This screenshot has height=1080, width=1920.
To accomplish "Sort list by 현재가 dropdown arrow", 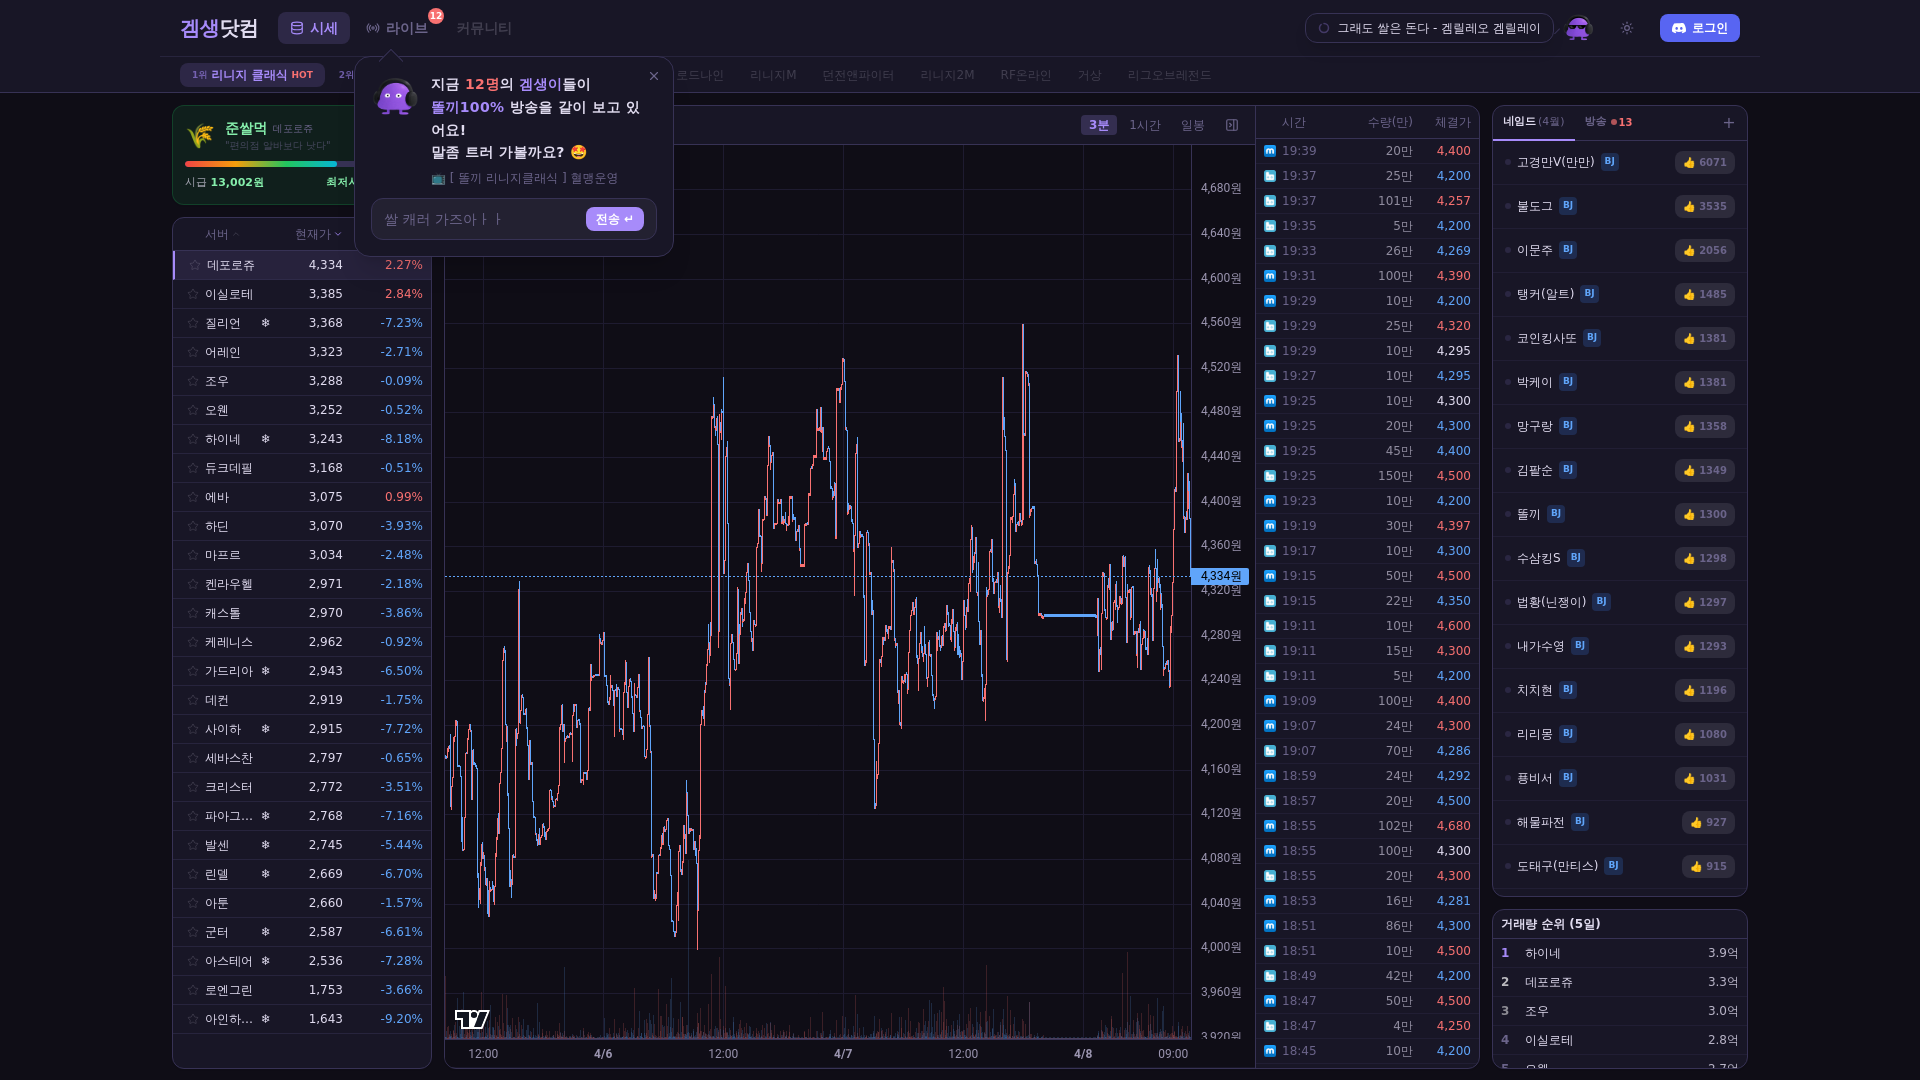I will pyautogui.click(x=338, y=234).
